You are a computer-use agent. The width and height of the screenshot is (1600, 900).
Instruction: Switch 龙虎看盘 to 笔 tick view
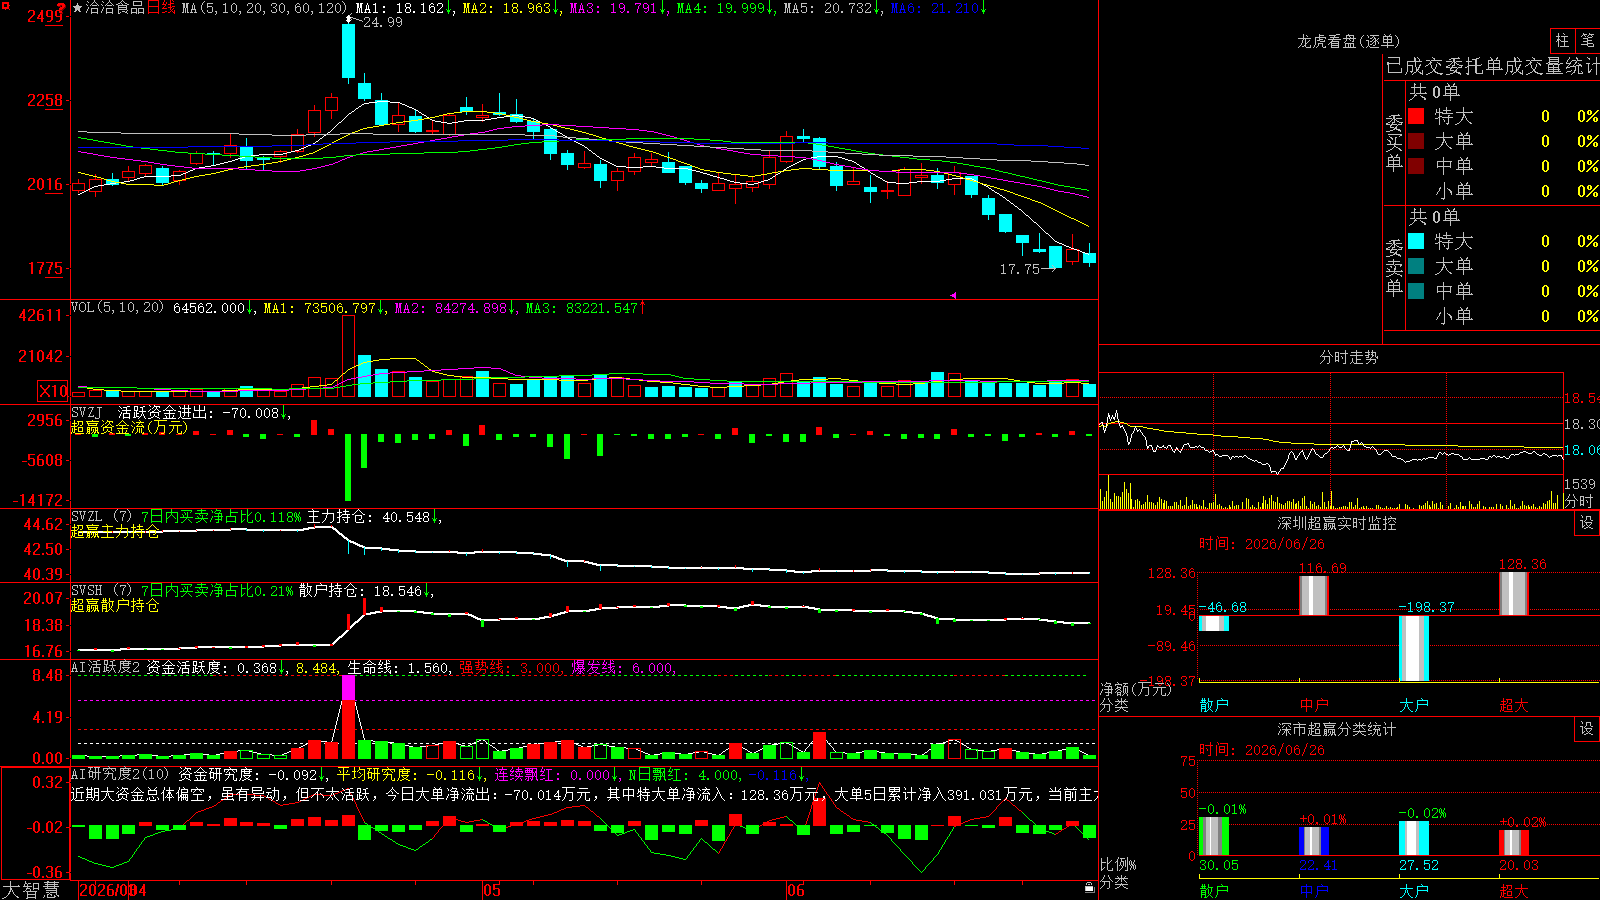pos(1587,41)
